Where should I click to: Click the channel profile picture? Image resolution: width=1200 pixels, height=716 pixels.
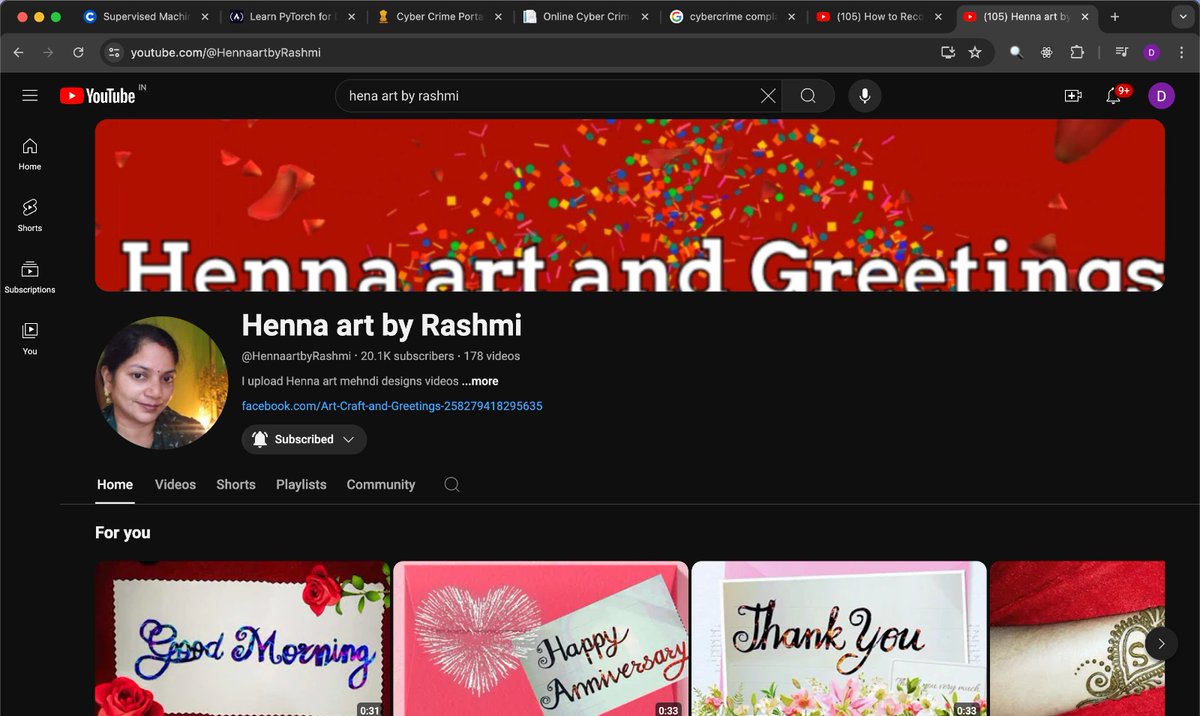coord(161,383)
